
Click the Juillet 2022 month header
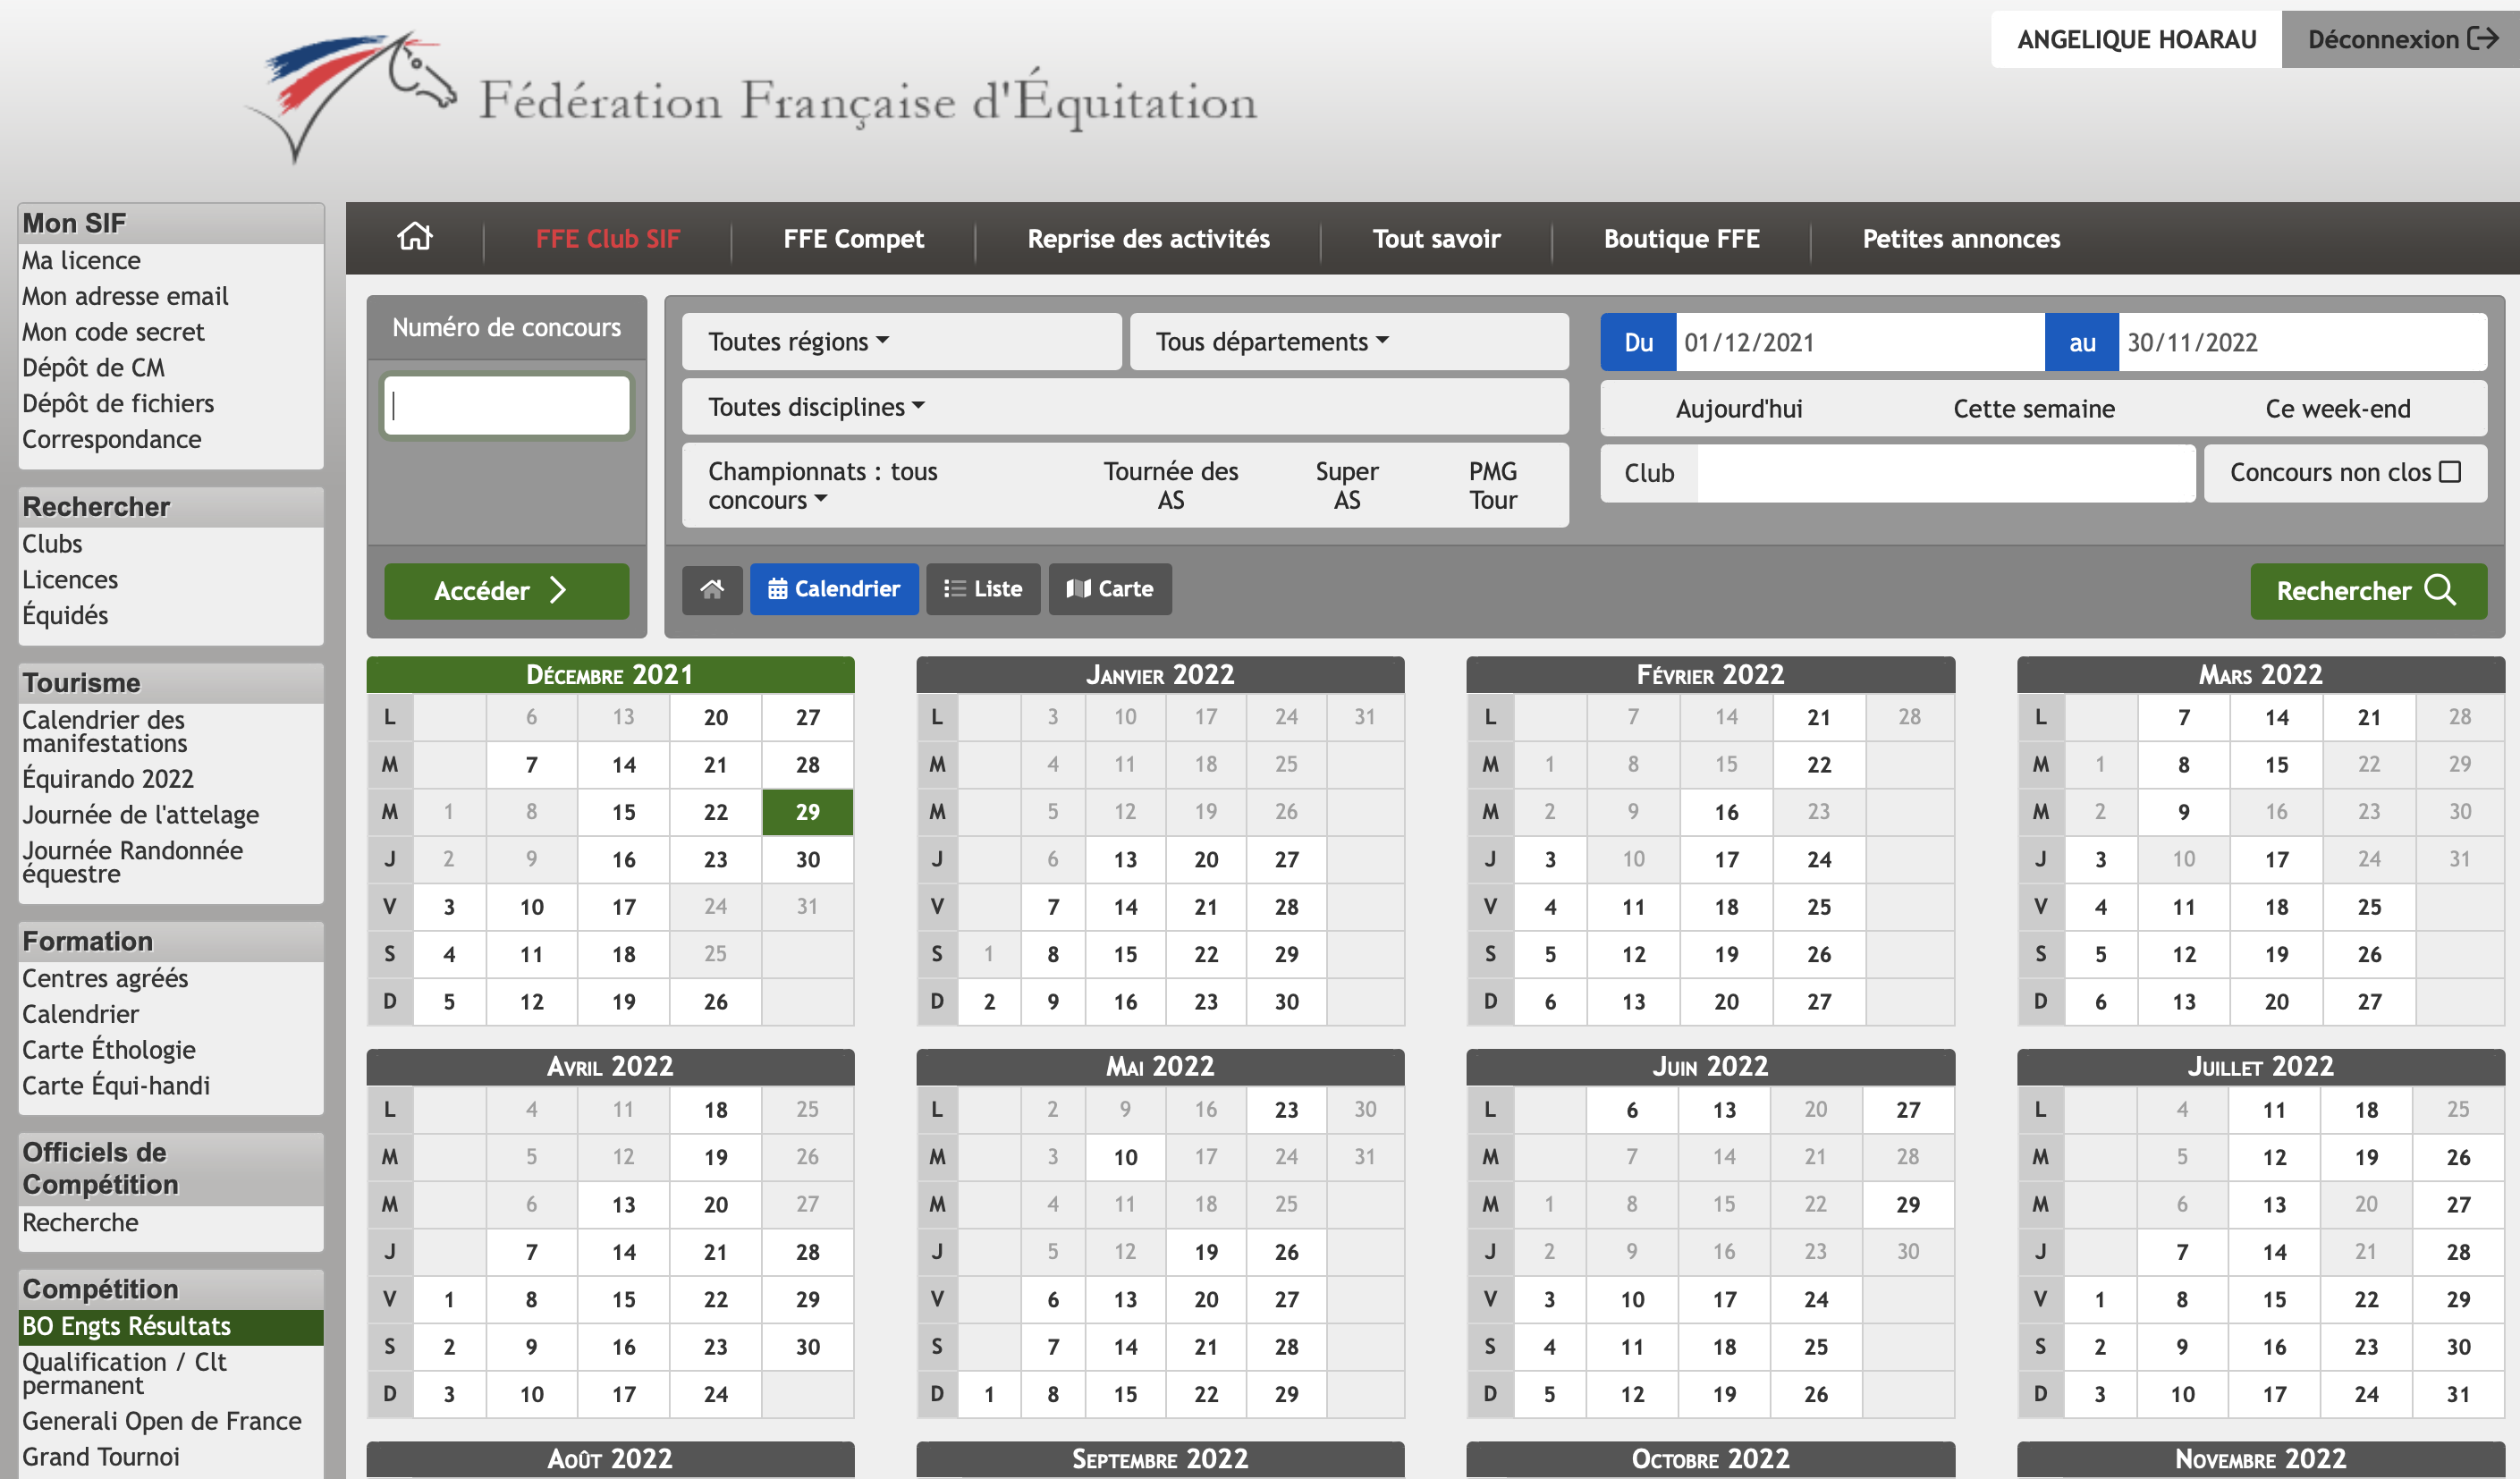coord(2260,1066)
